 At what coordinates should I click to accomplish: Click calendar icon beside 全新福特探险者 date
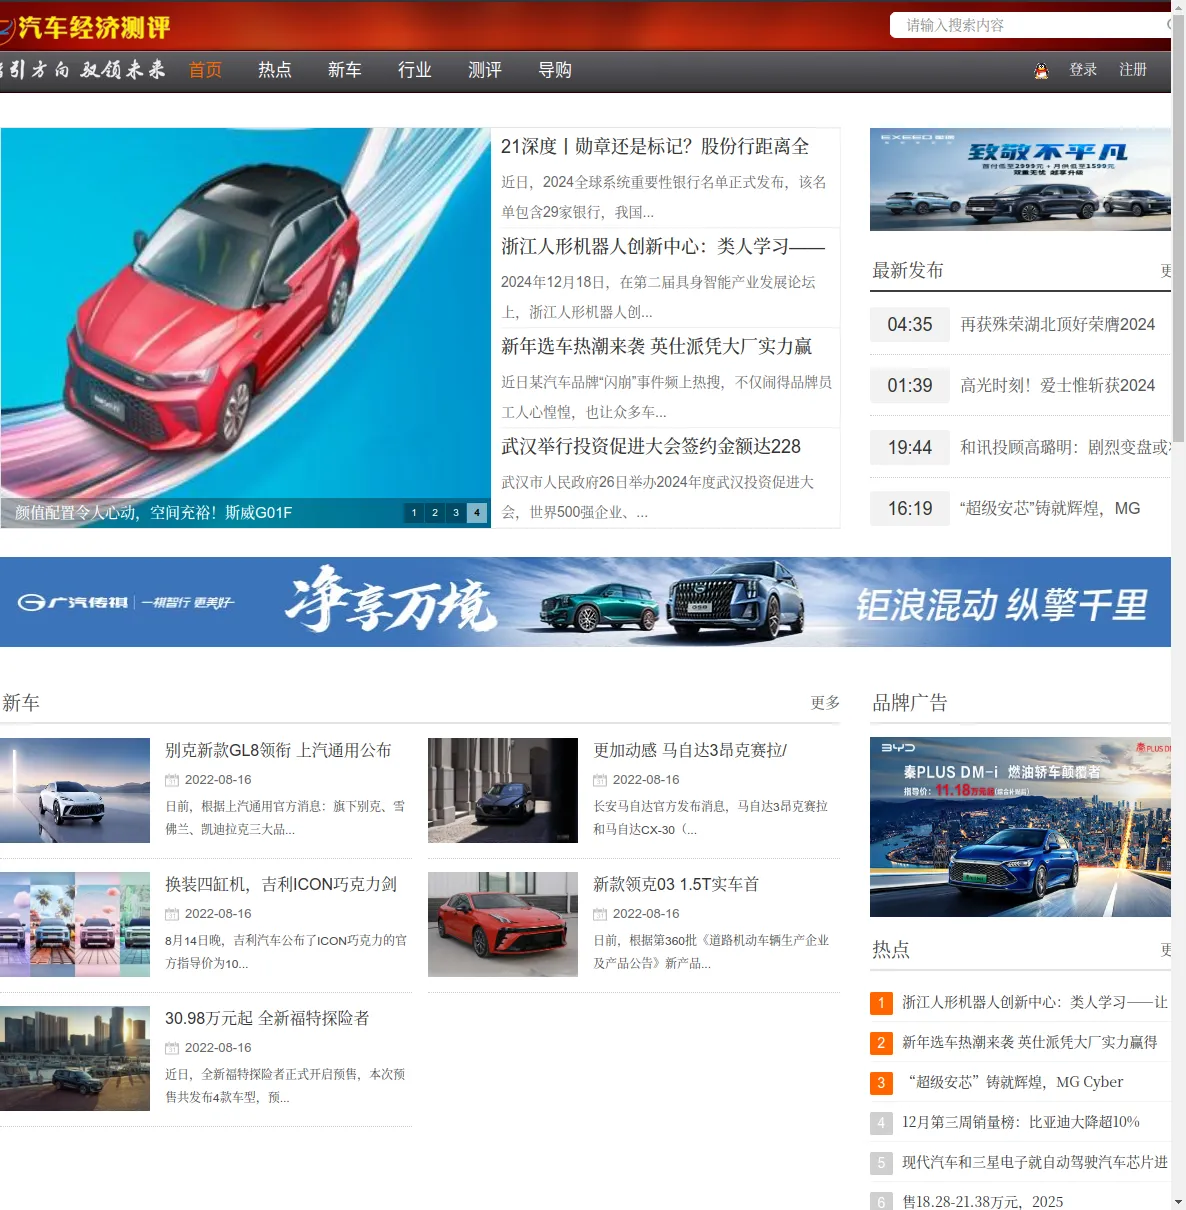click(x=172, y=1048)
